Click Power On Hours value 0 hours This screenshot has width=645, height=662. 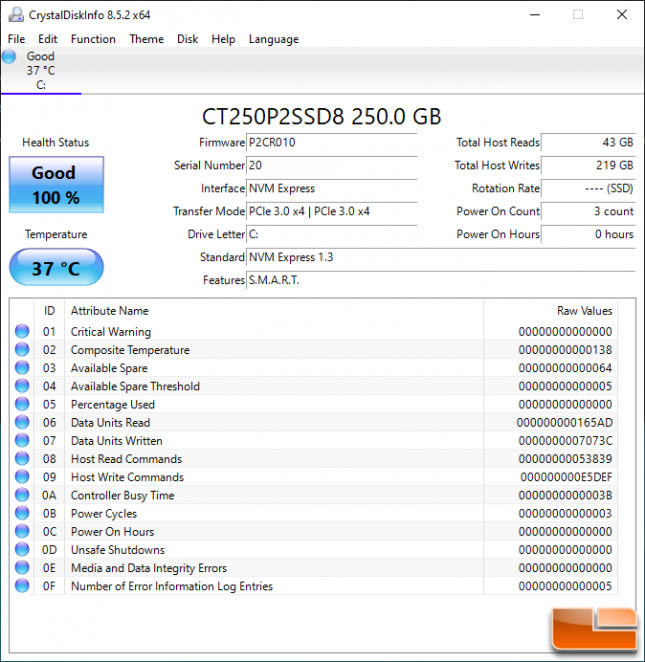point(588,234)
